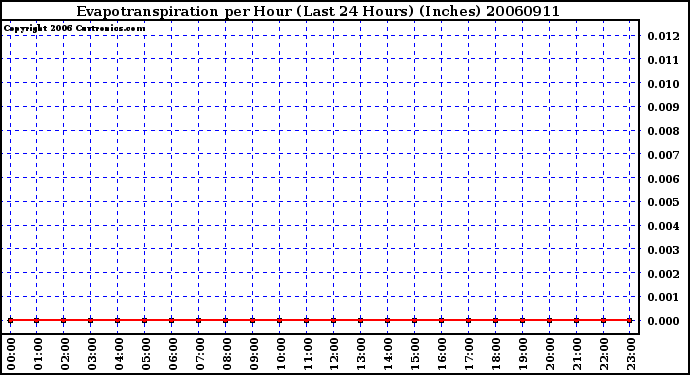Select the data point marker at 06:00
690x375 pixels.
[x=172, y=320]
